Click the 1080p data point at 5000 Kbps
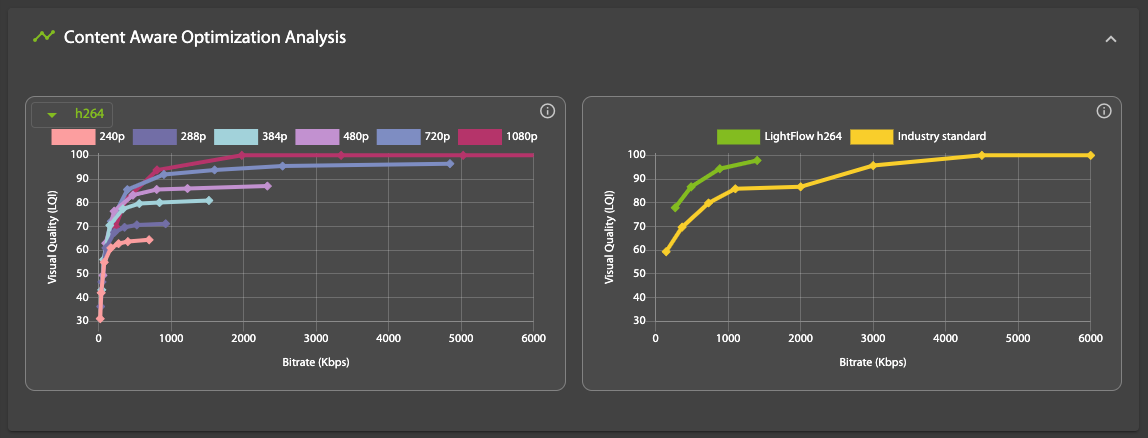This screenshot has height=438, width=1148. click(462, 155)
